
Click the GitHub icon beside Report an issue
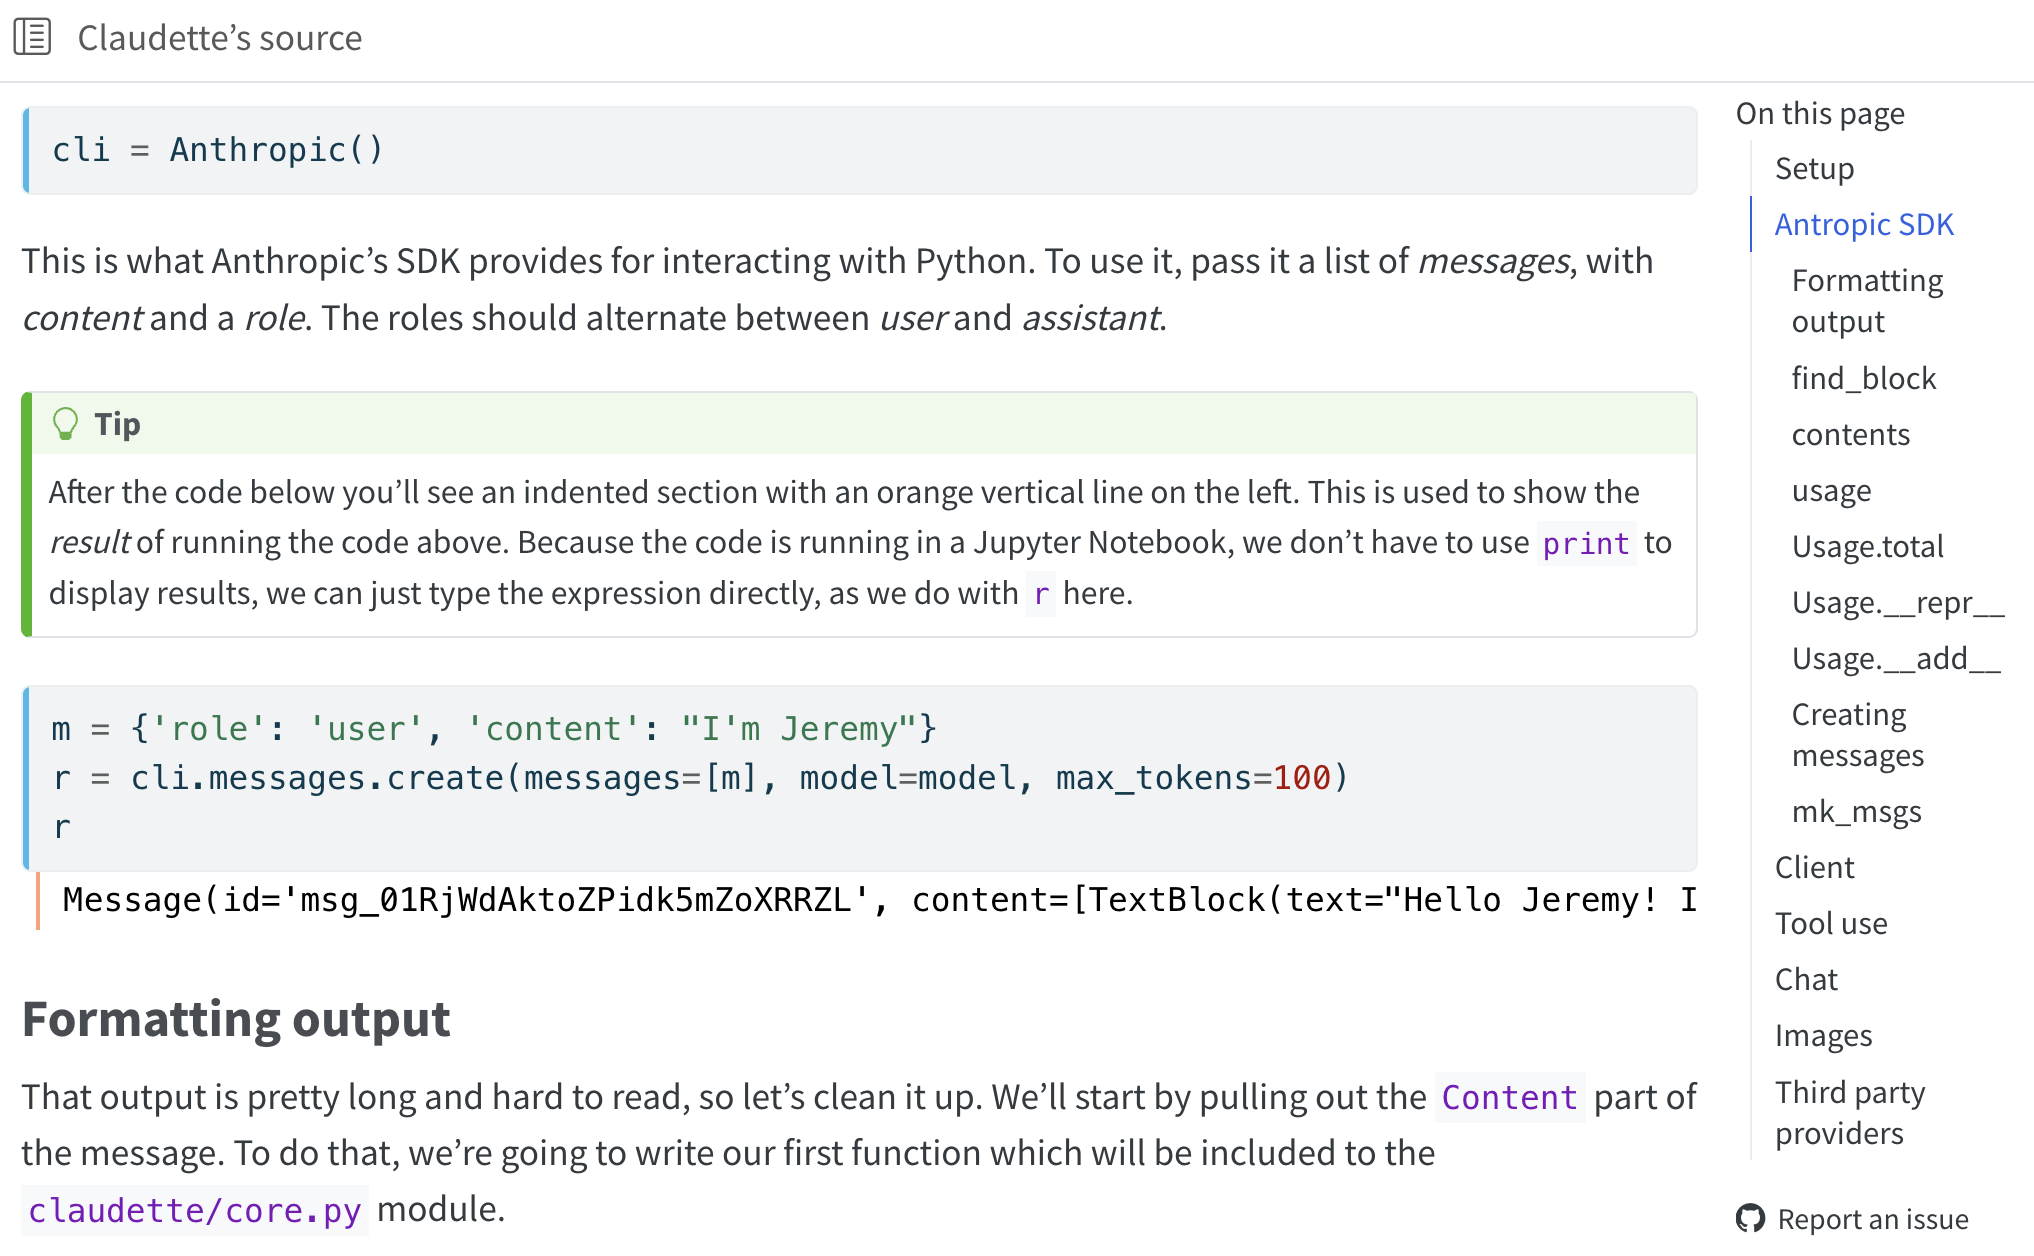[1750, 1219]
